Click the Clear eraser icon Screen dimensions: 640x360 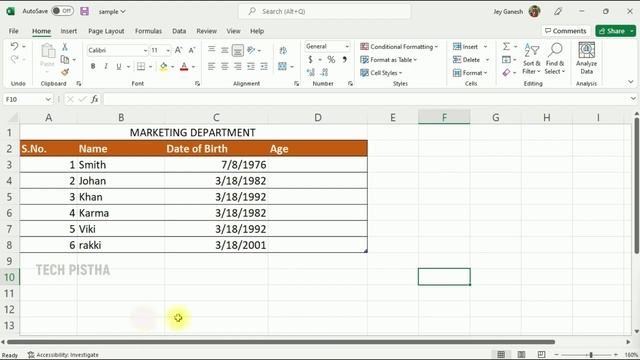(506, 73)
